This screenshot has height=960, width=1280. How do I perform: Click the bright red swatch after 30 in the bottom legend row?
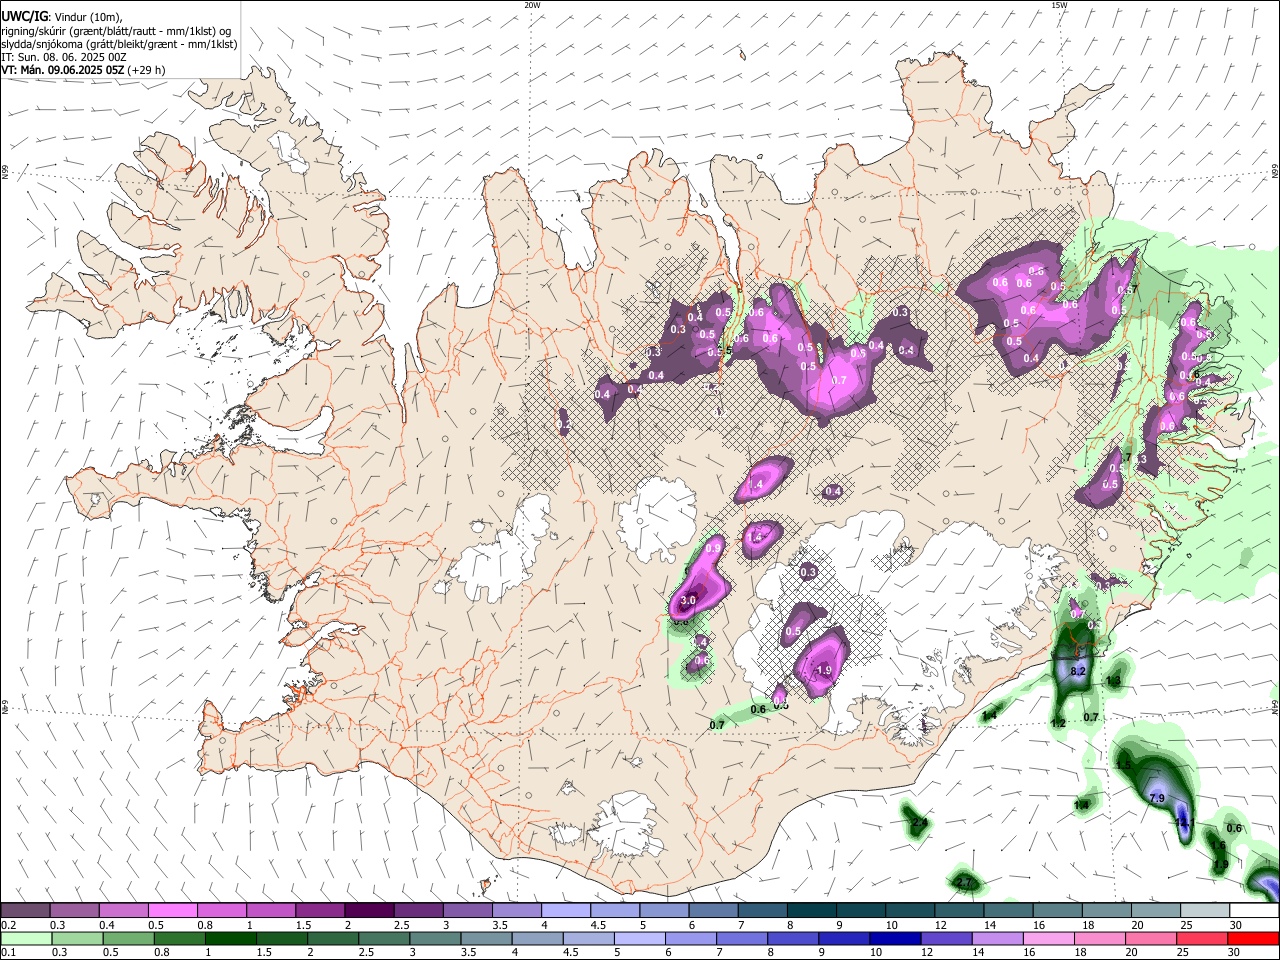[1253, 938]
